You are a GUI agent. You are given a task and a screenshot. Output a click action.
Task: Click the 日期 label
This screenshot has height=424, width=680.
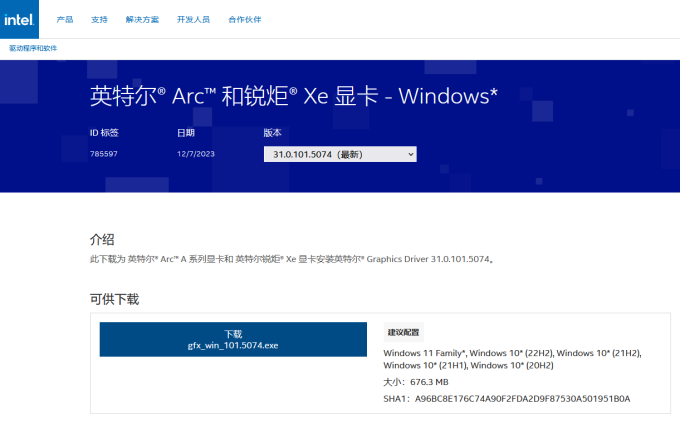coord(186,133)
